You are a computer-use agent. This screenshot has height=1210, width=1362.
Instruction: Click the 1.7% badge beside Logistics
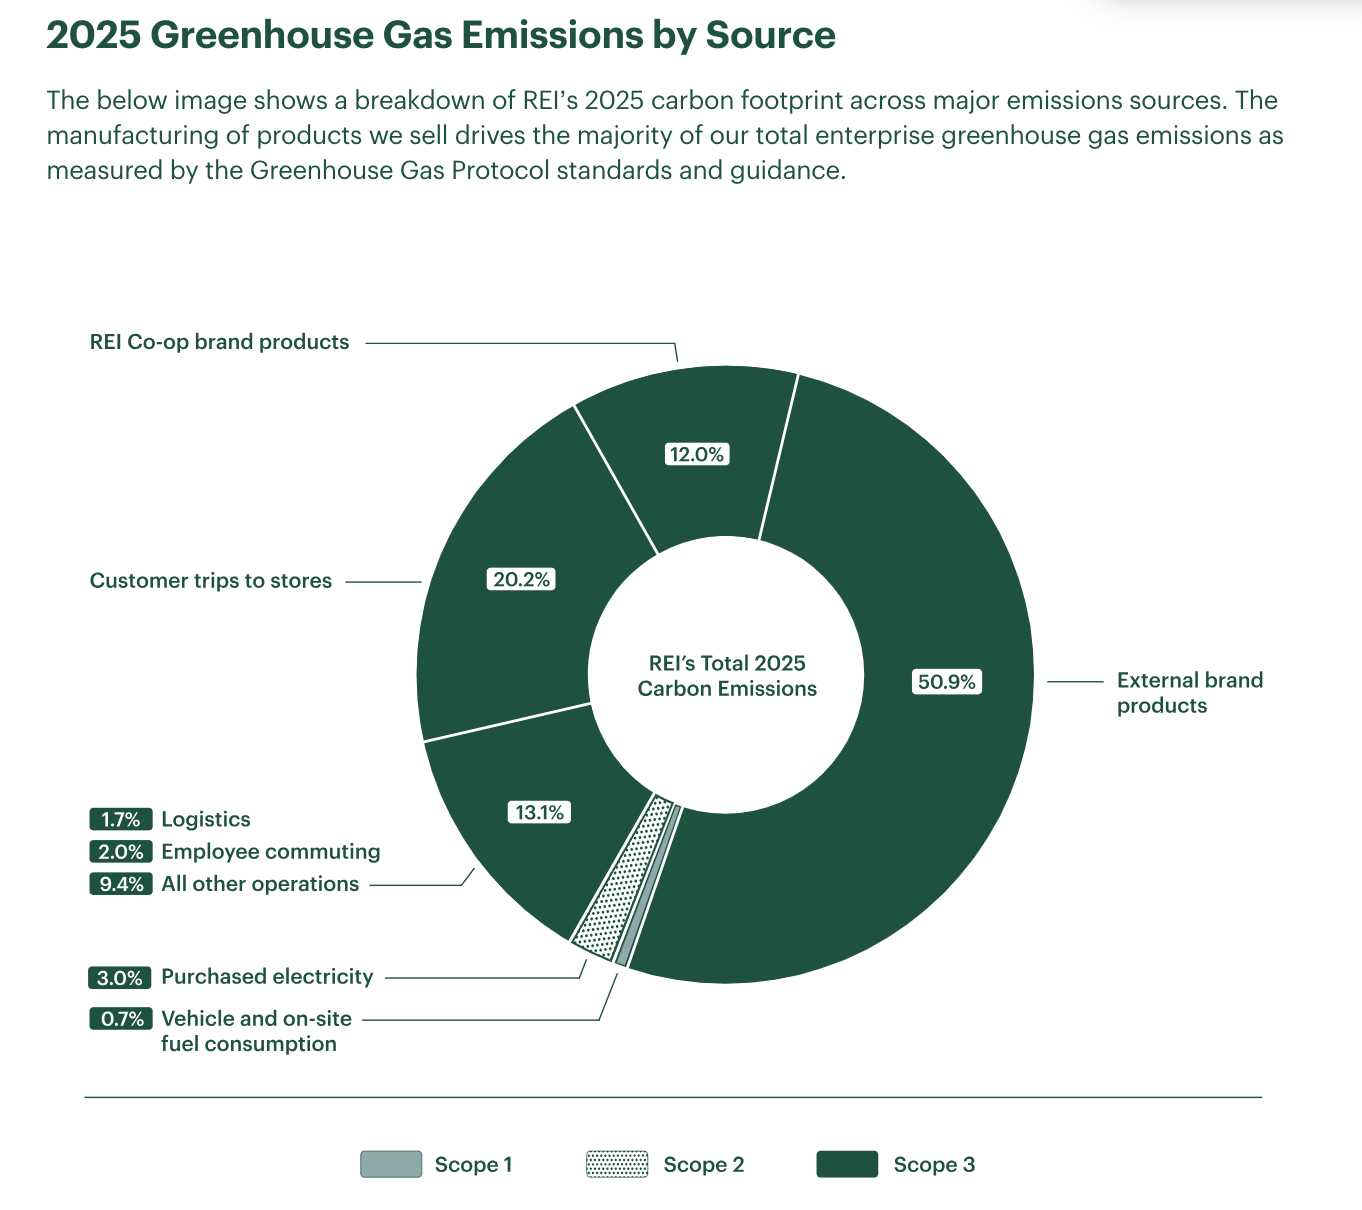(x=121, y=820)
